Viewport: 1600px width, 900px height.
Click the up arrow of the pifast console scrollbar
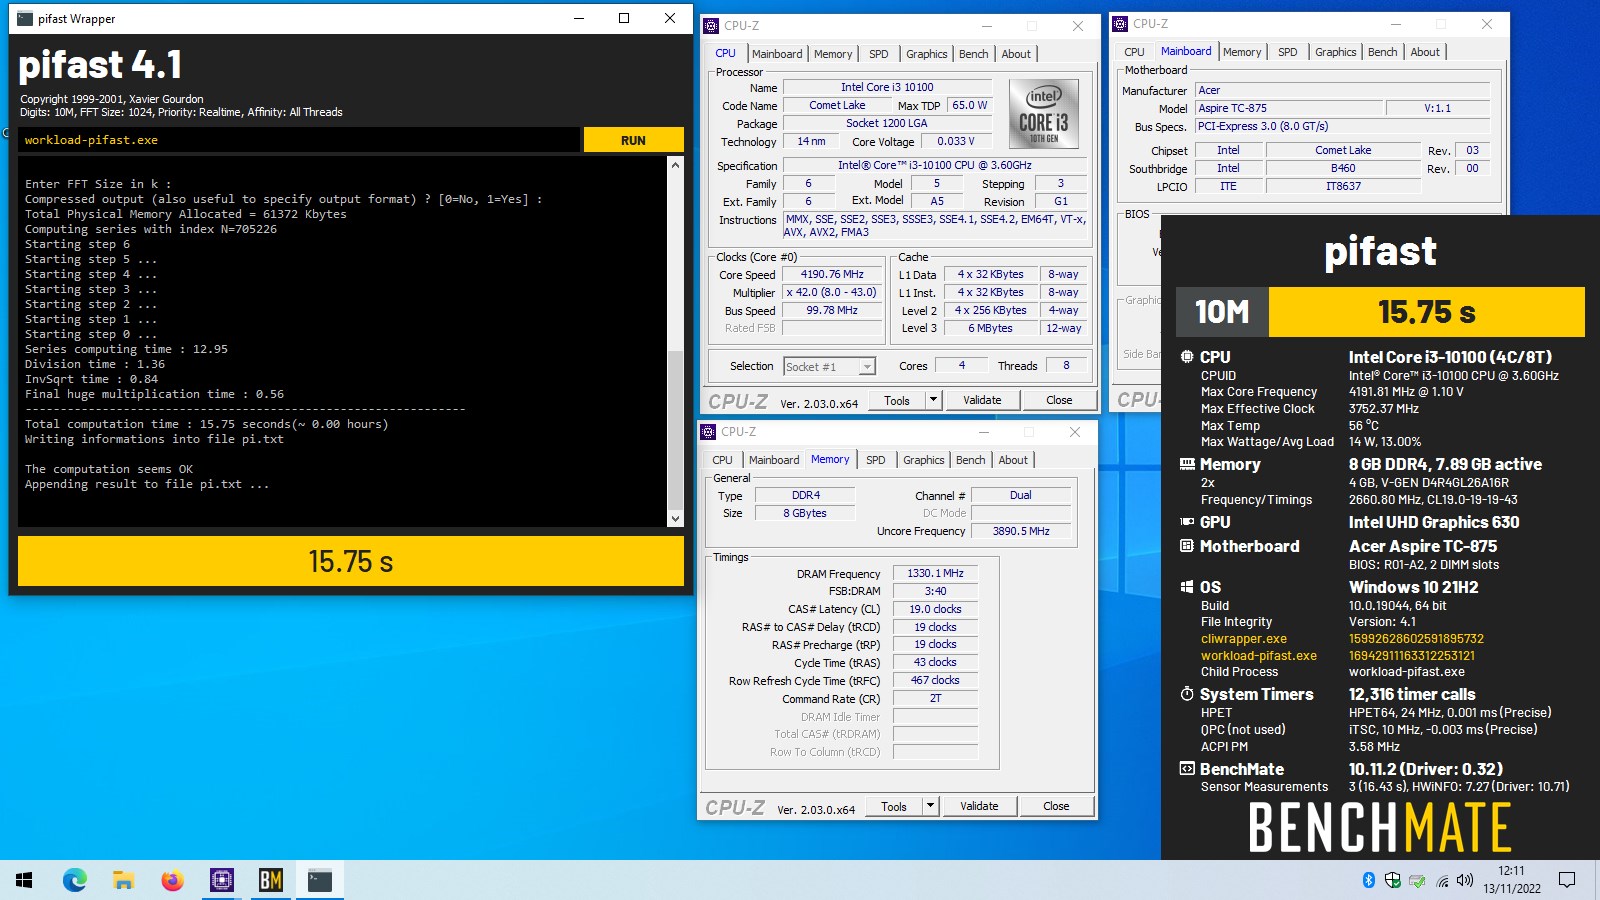pyautogui.click(x=675, y=165)
